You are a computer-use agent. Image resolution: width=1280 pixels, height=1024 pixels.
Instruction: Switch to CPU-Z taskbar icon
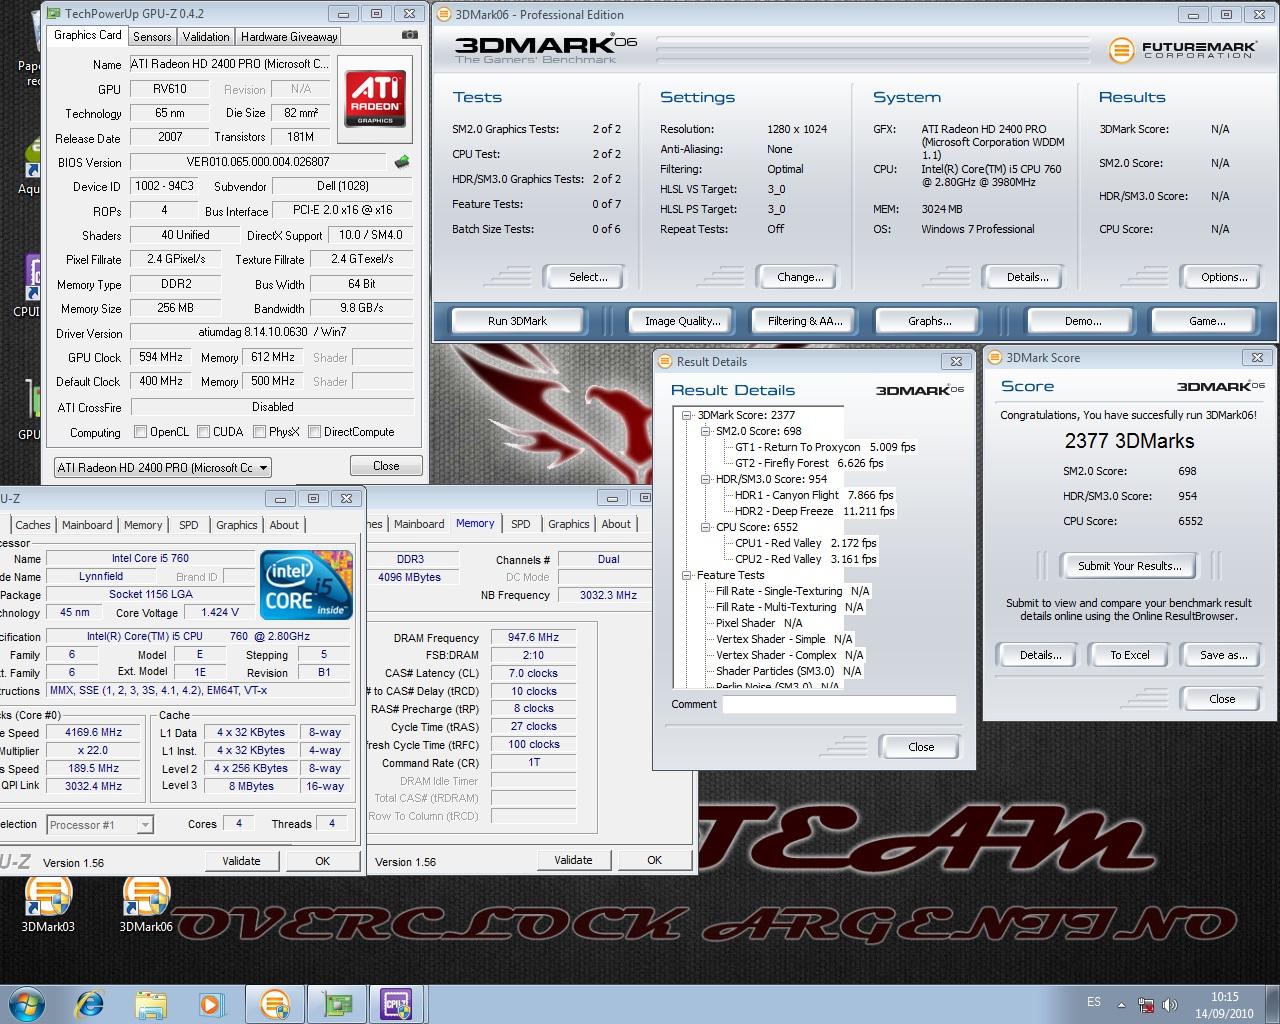pos(397,1003)
